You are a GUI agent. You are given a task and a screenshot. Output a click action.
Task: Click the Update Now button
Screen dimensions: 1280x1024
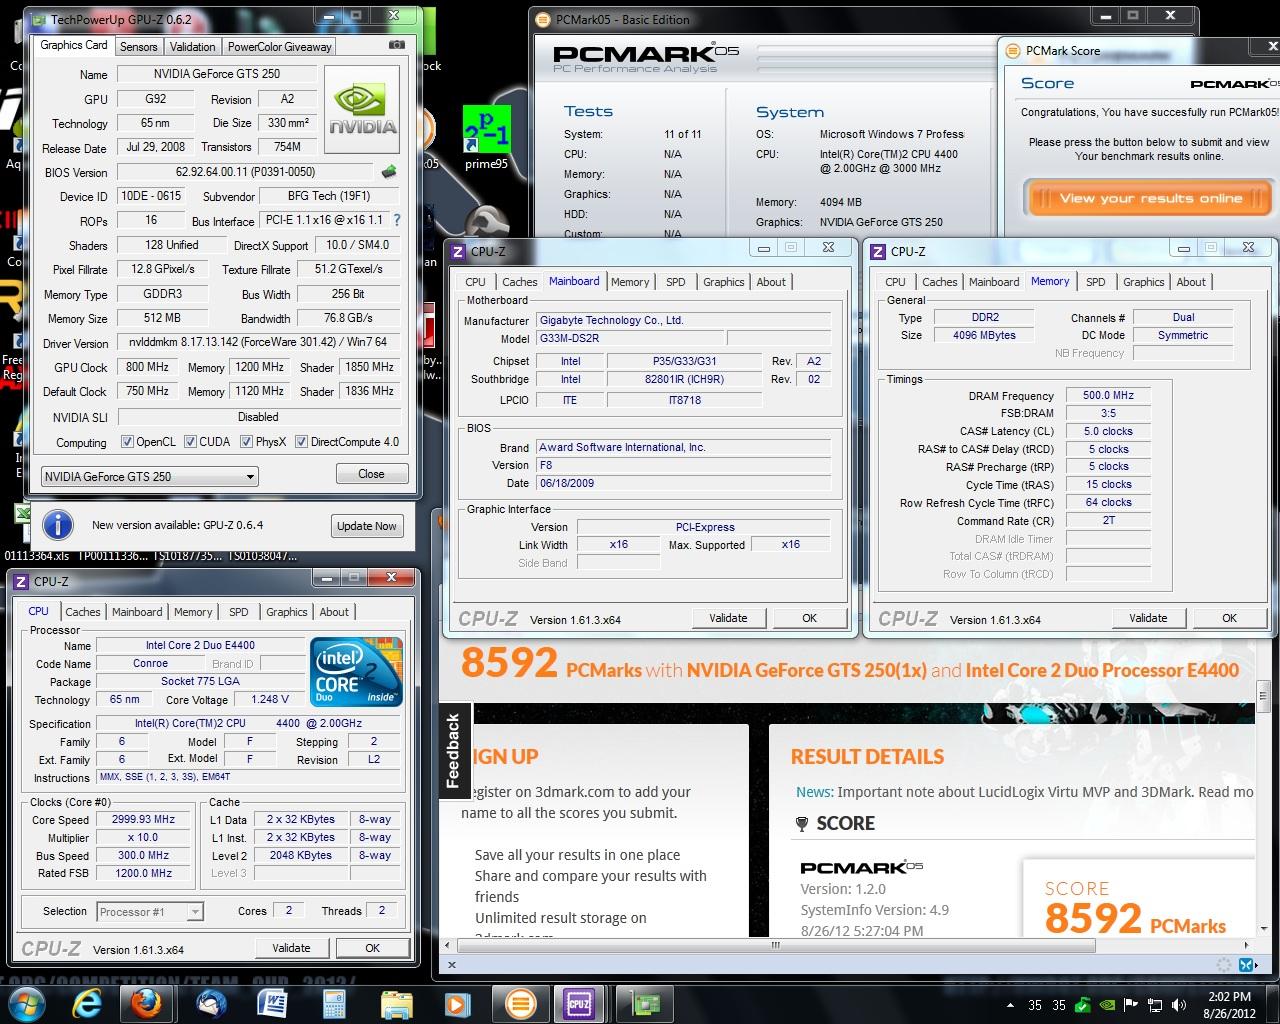pos(366,526)
